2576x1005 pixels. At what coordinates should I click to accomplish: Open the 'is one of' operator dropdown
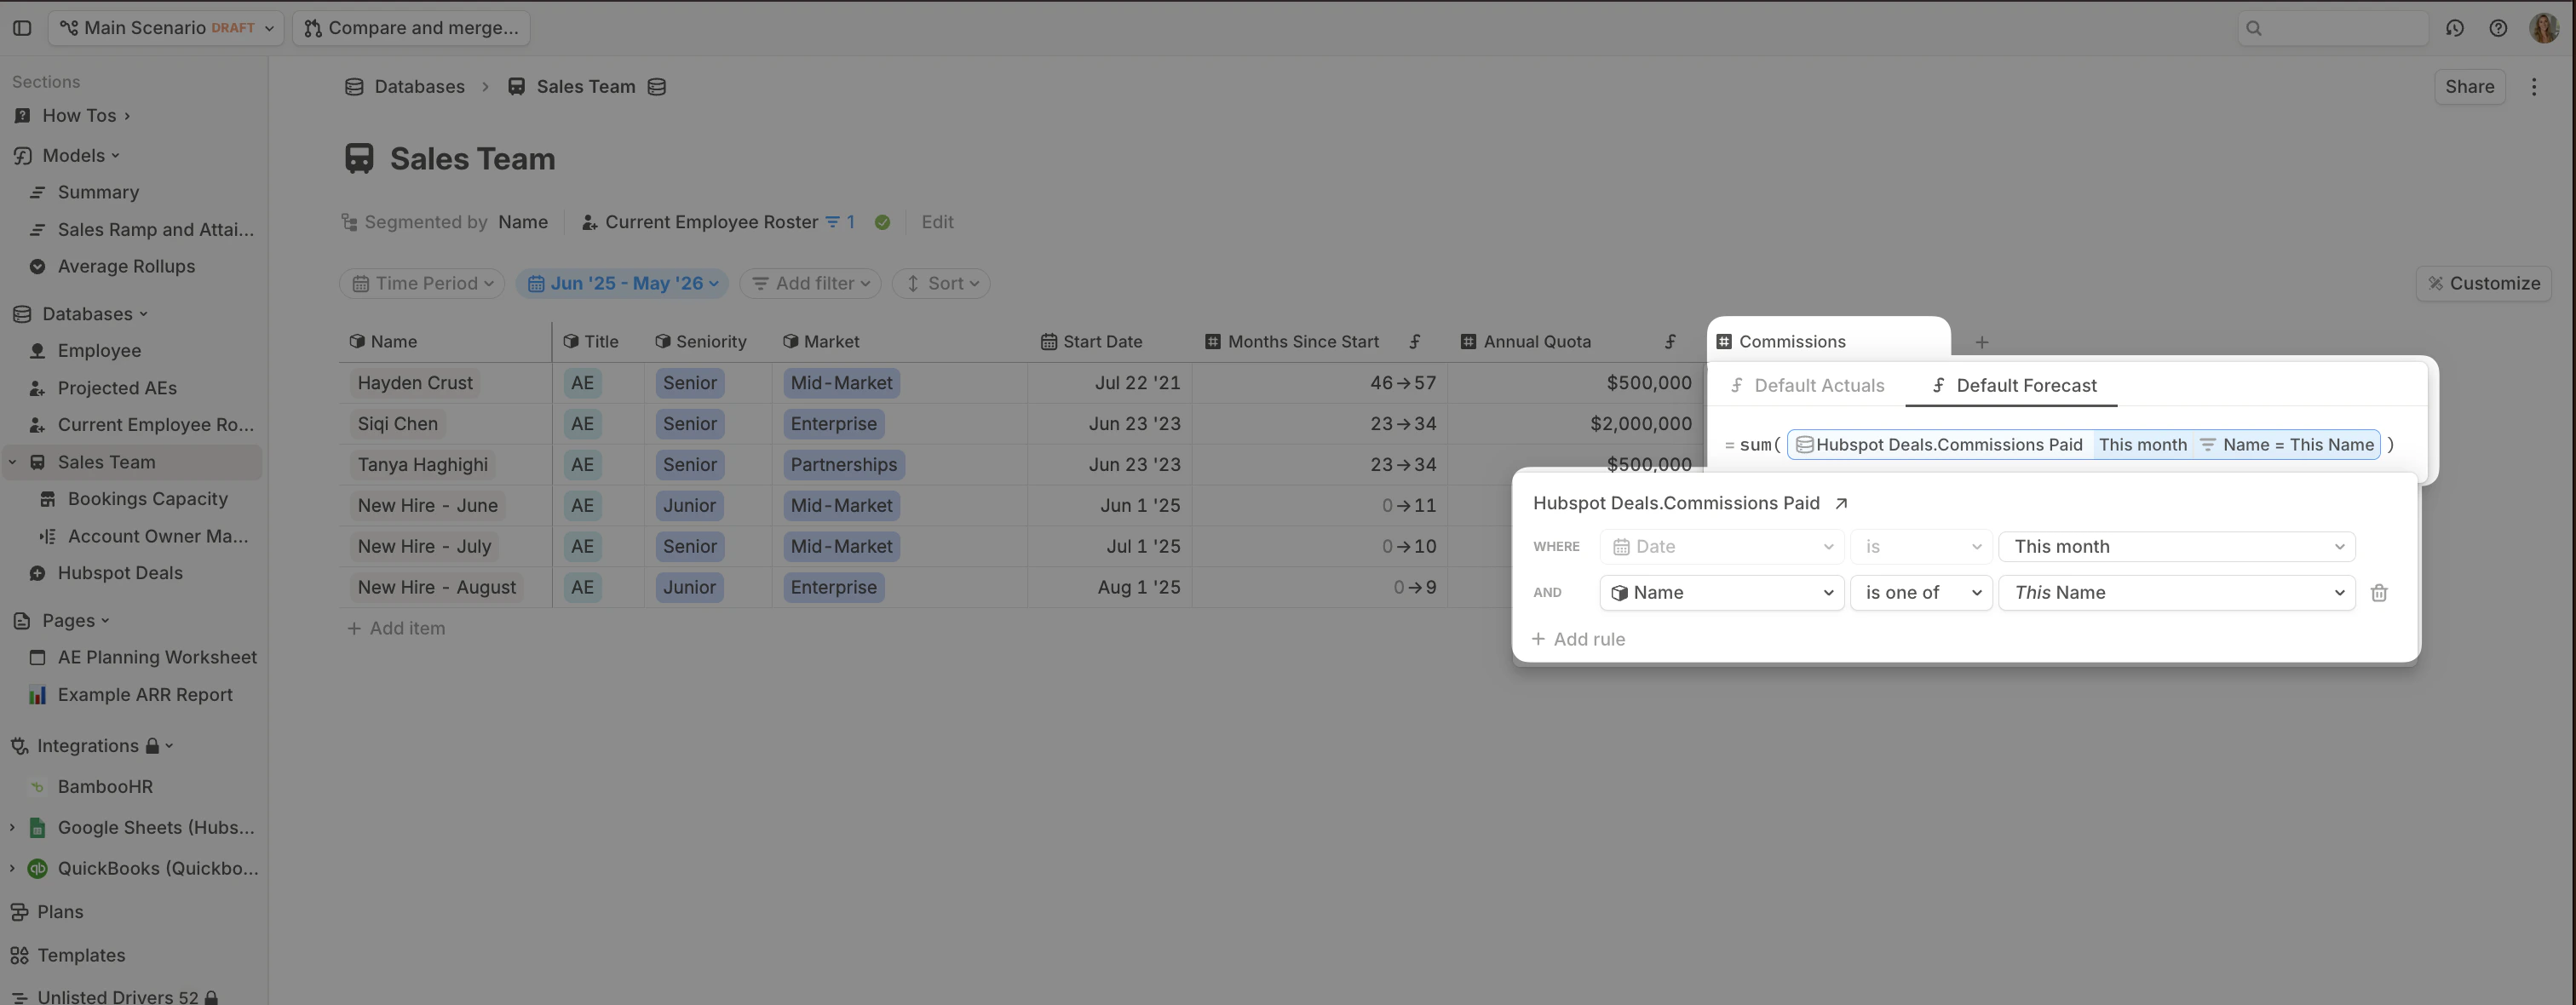pyautogui.click(x=1920, y=593)
